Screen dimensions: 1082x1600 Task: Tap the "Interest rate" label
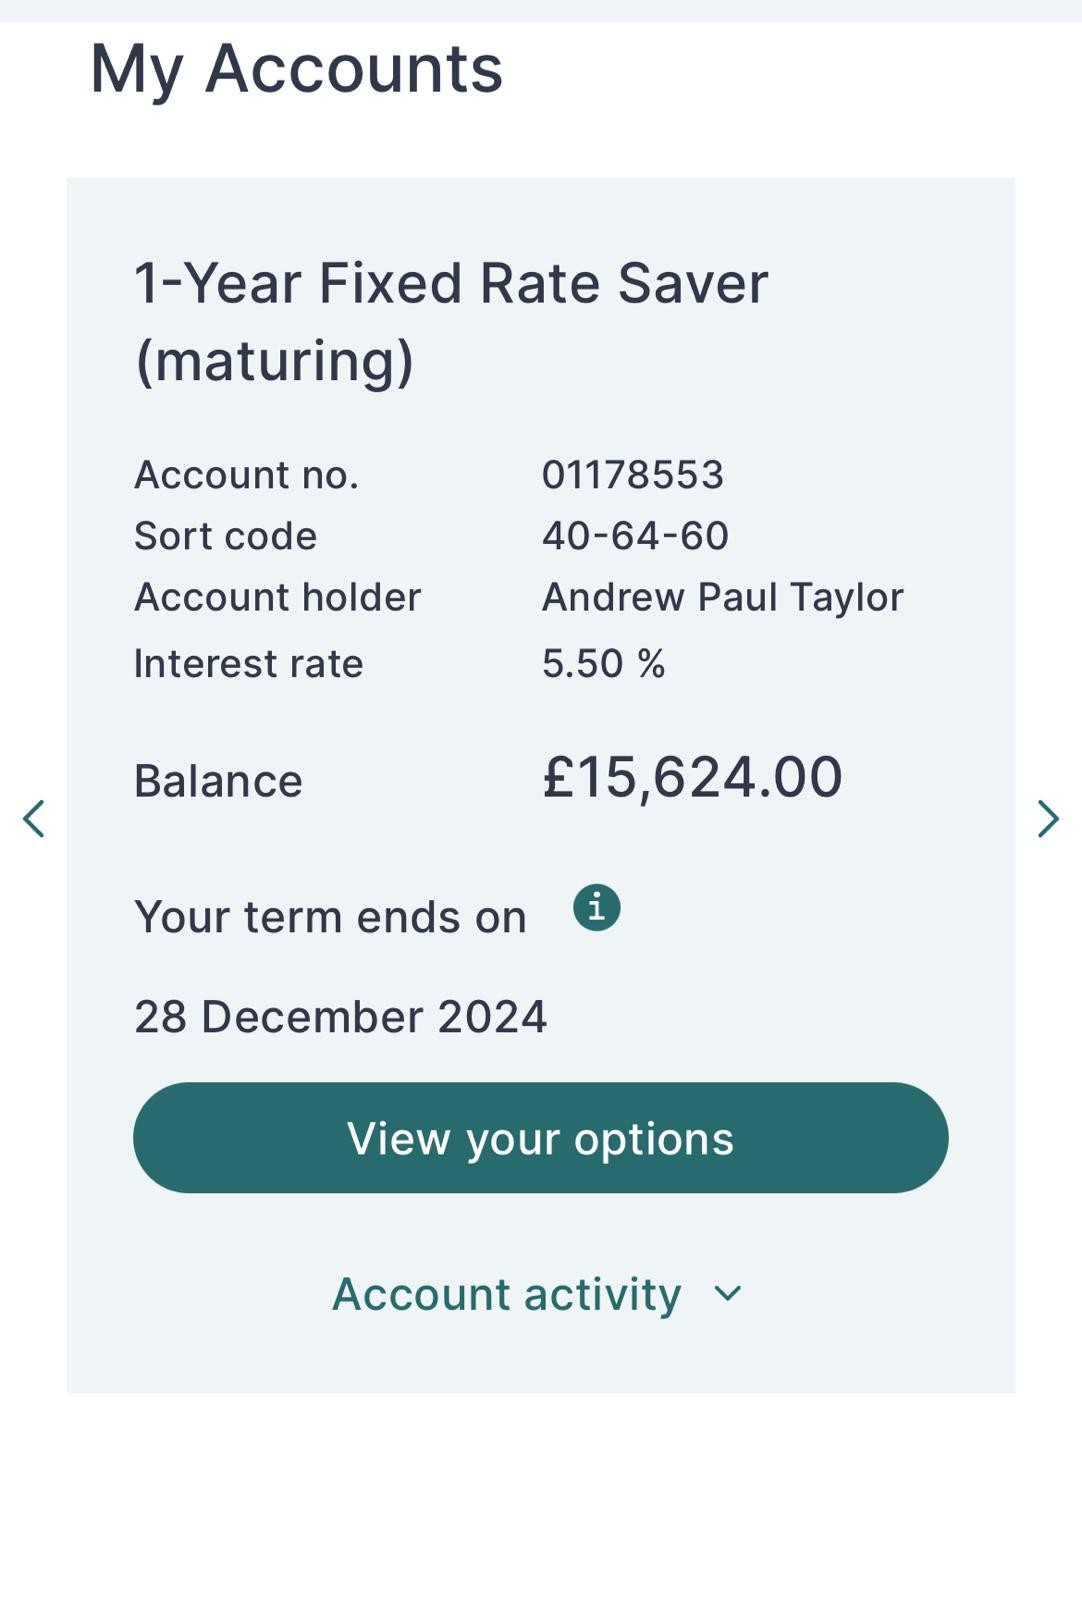(x=248, y=663)
